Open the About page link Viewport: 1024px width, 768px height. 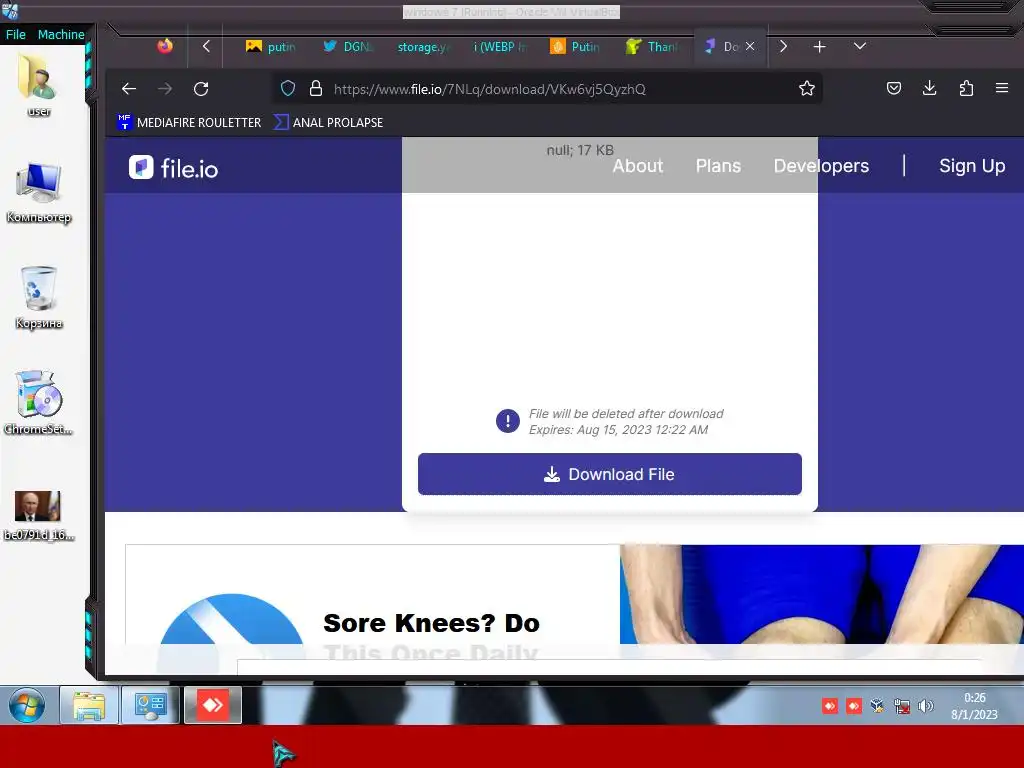pos(637,166)
